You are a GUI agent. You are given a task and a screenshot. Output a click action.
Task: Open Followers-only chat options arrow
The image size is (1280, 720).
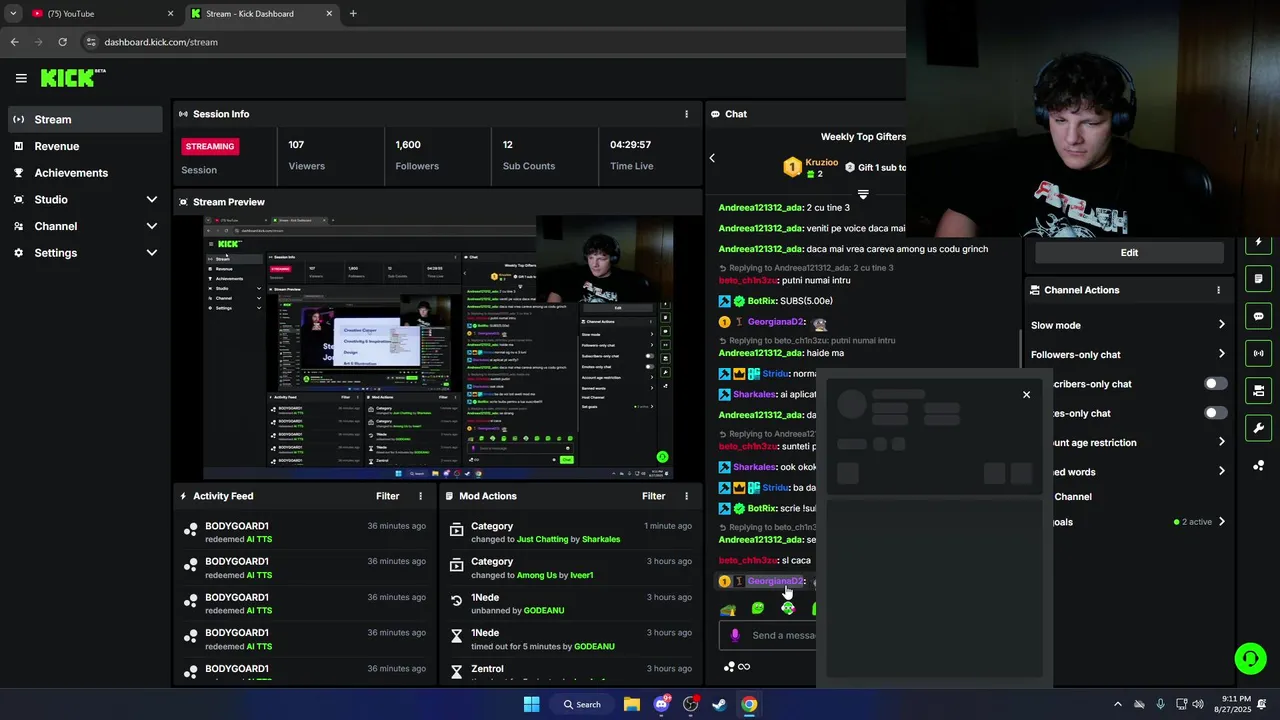pos(1221,354)
